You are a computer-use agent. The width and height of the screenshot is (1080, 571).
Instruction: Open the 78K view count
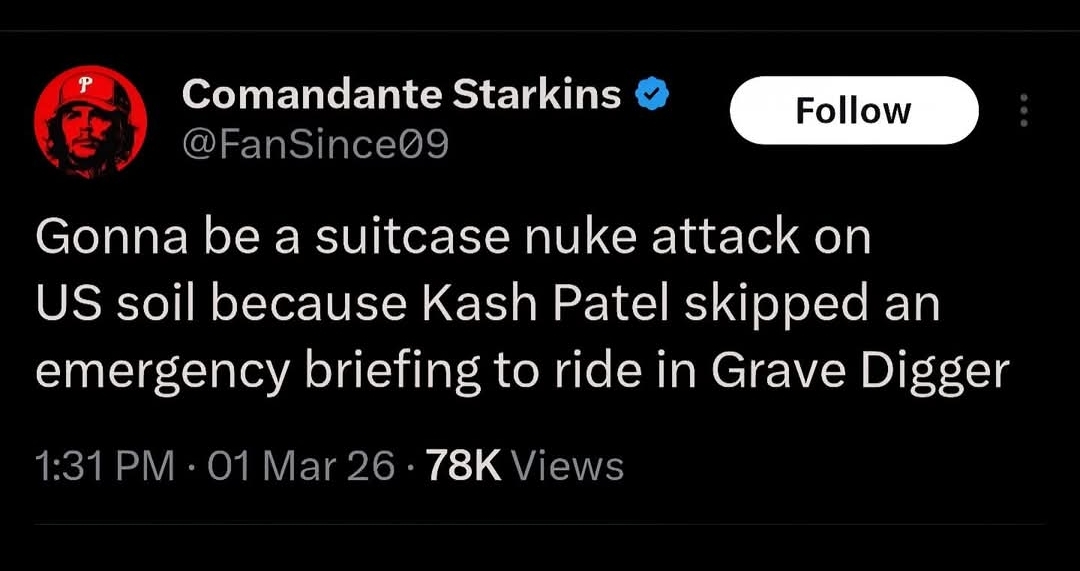[x=463, y=466]
